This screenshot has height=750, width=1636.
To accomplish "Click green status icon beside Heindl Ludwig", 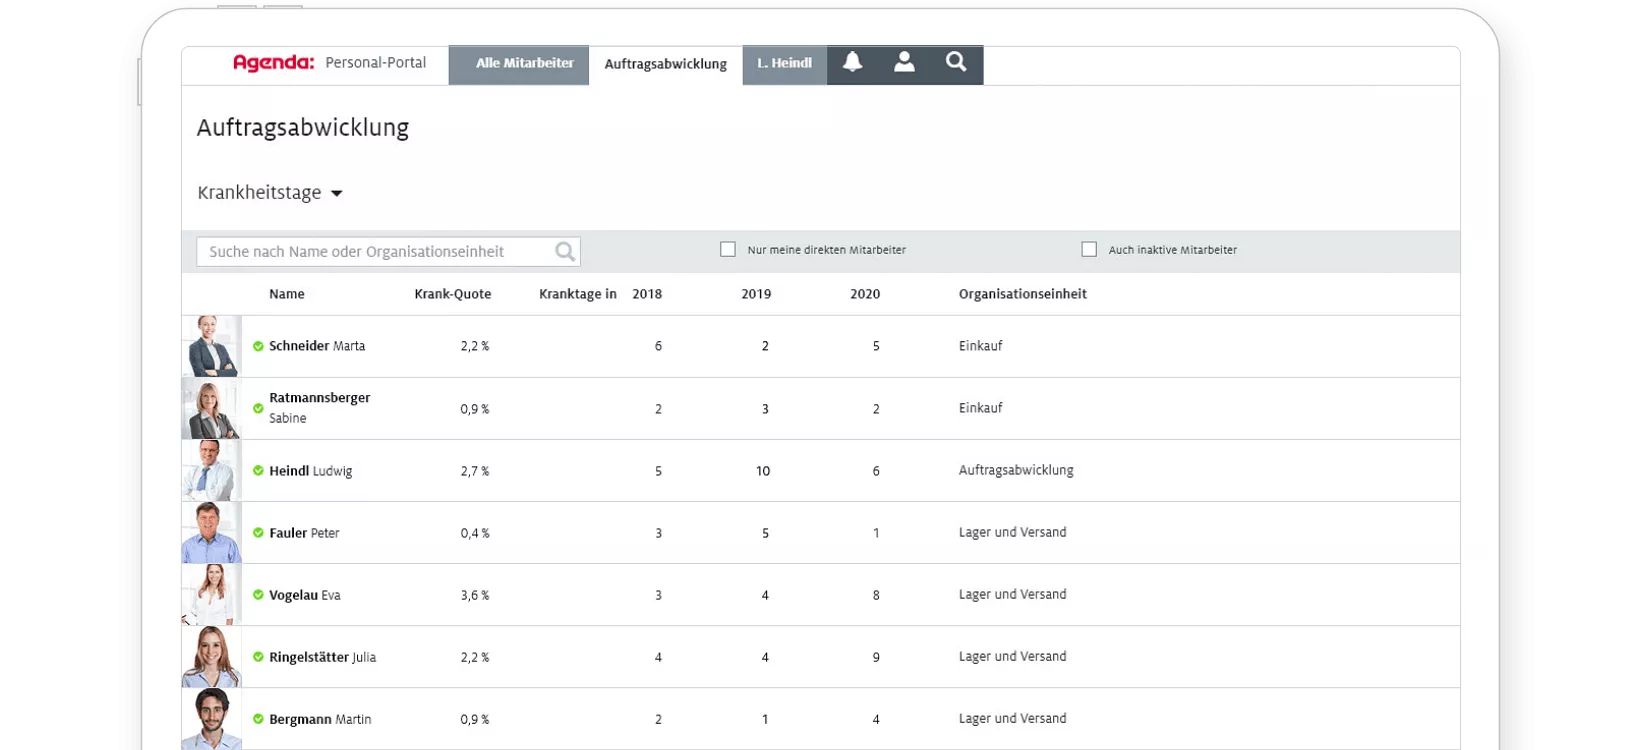I will click(x=258, y=471).
